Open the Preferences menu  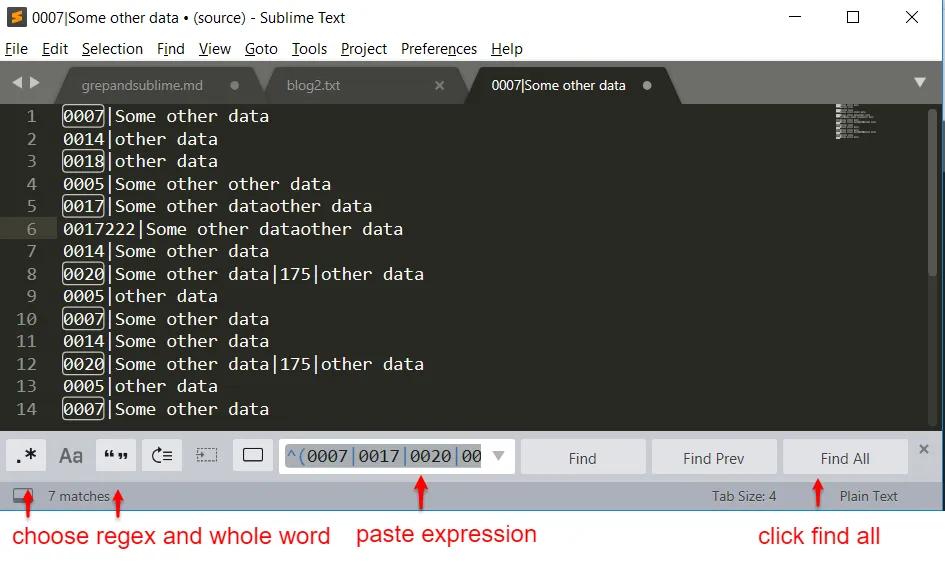[439, 49]
